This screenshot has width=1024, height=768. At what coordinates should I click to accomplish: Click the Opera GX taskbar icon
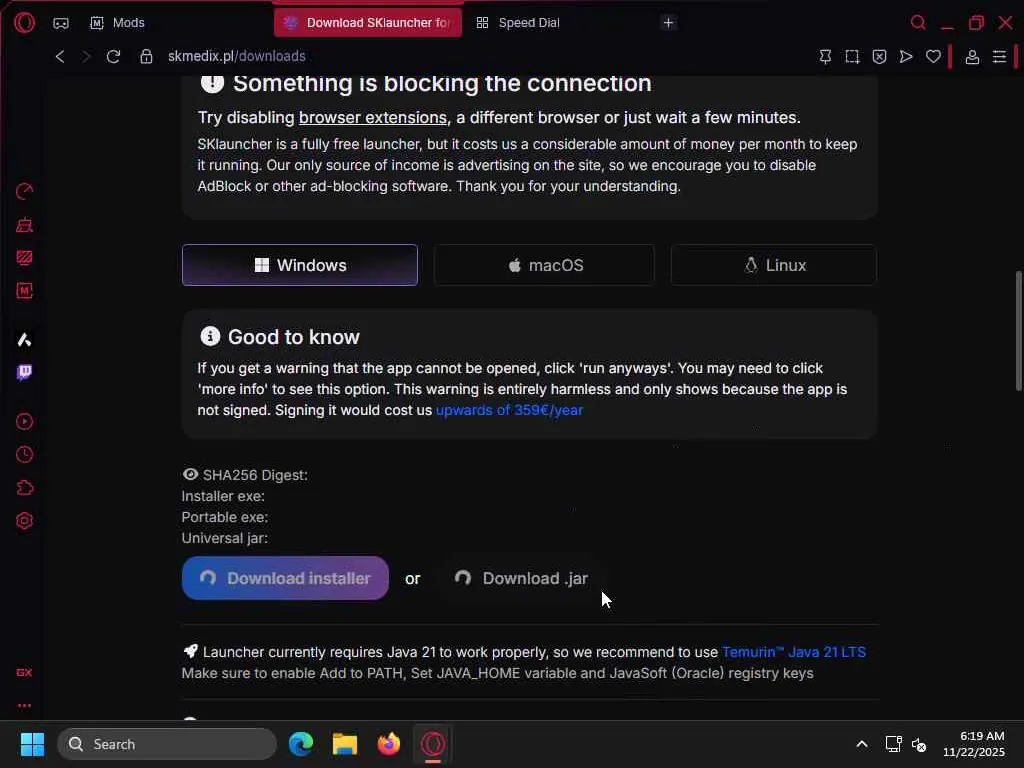coord(433,744)
